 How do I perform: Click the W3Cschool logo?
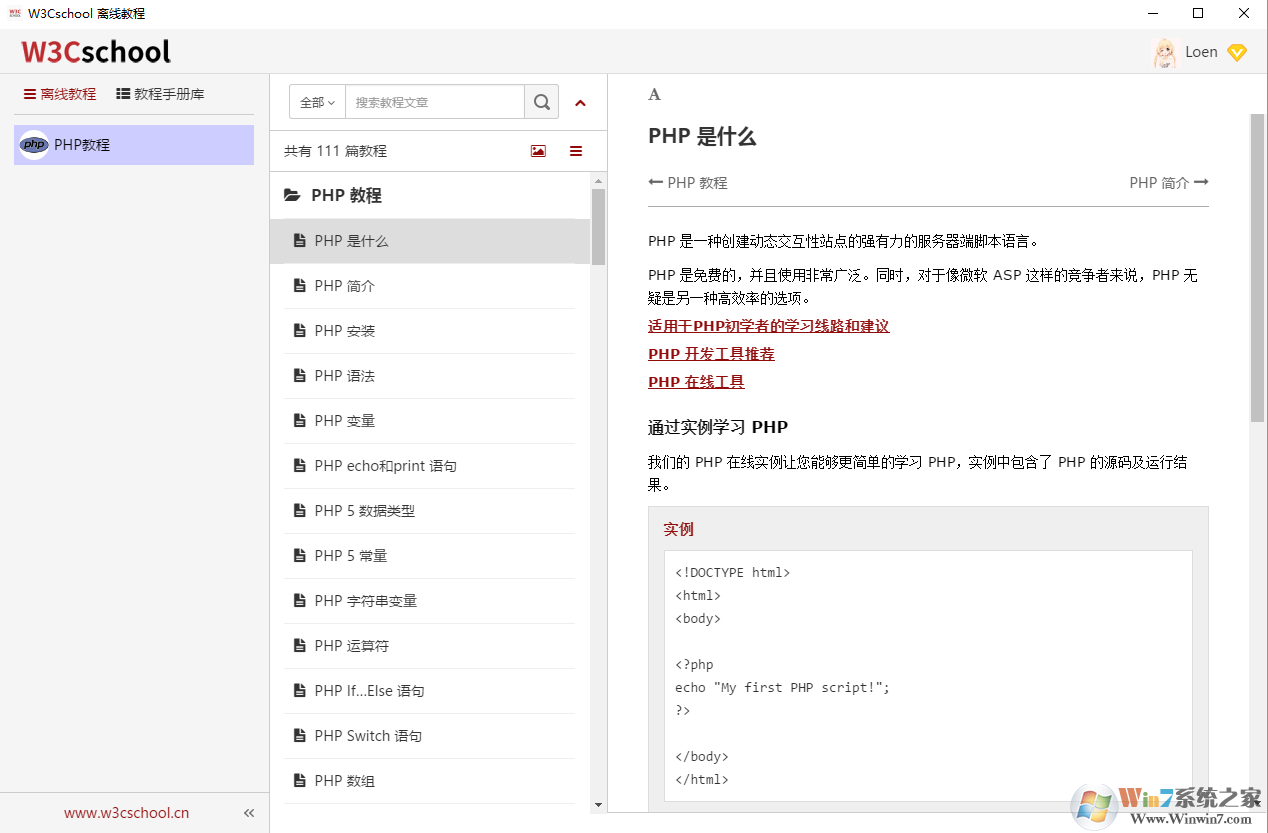(95, 51)
